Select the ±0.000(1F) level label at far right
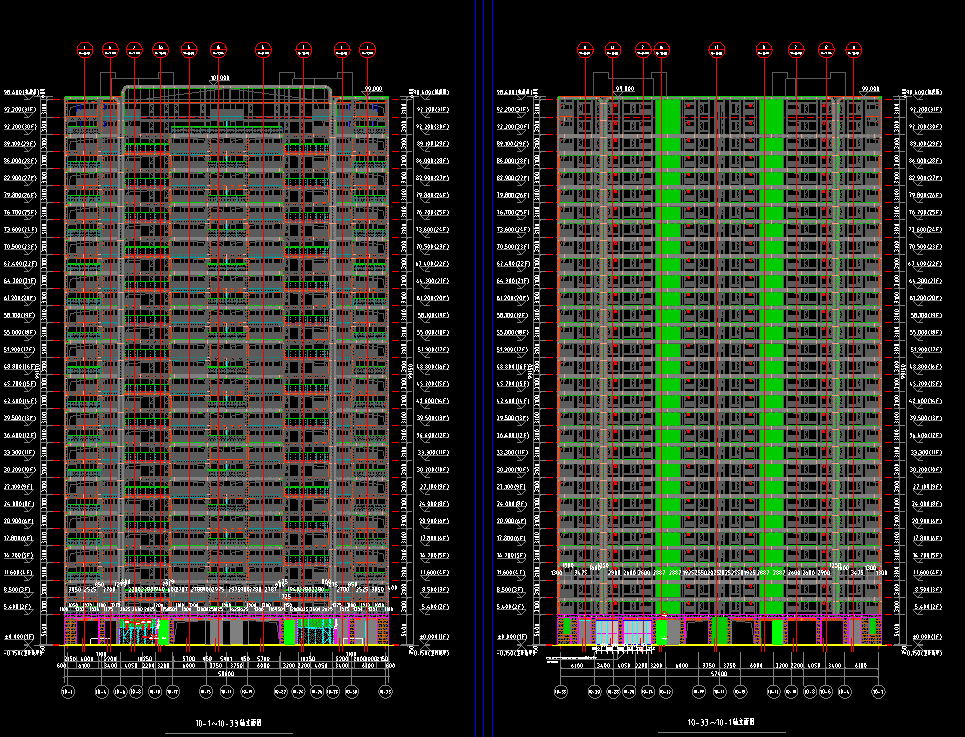This screenshot has width=965, height=737. (x=924, y=636)
